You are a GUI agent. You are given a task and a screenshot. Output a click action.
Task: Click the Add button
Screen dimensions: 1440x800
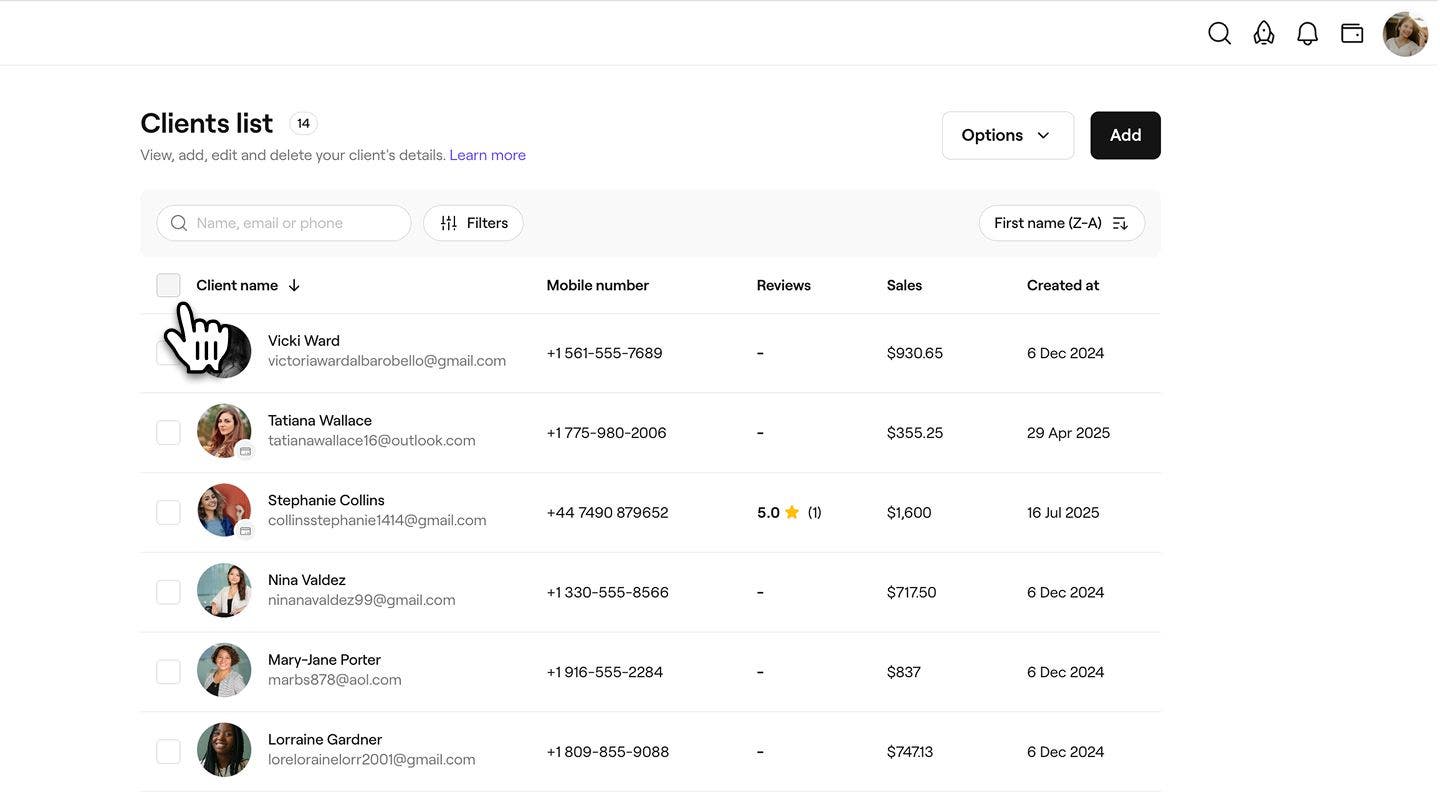(1125, 135)
